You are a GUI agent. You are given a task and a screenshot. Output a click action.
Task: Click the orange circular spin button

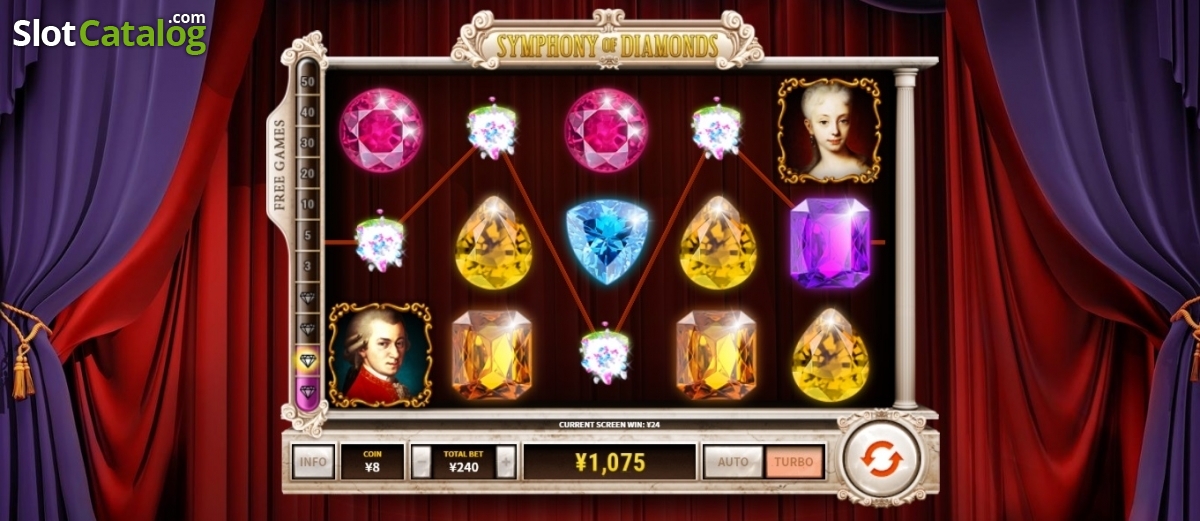(x=881, y=460)
